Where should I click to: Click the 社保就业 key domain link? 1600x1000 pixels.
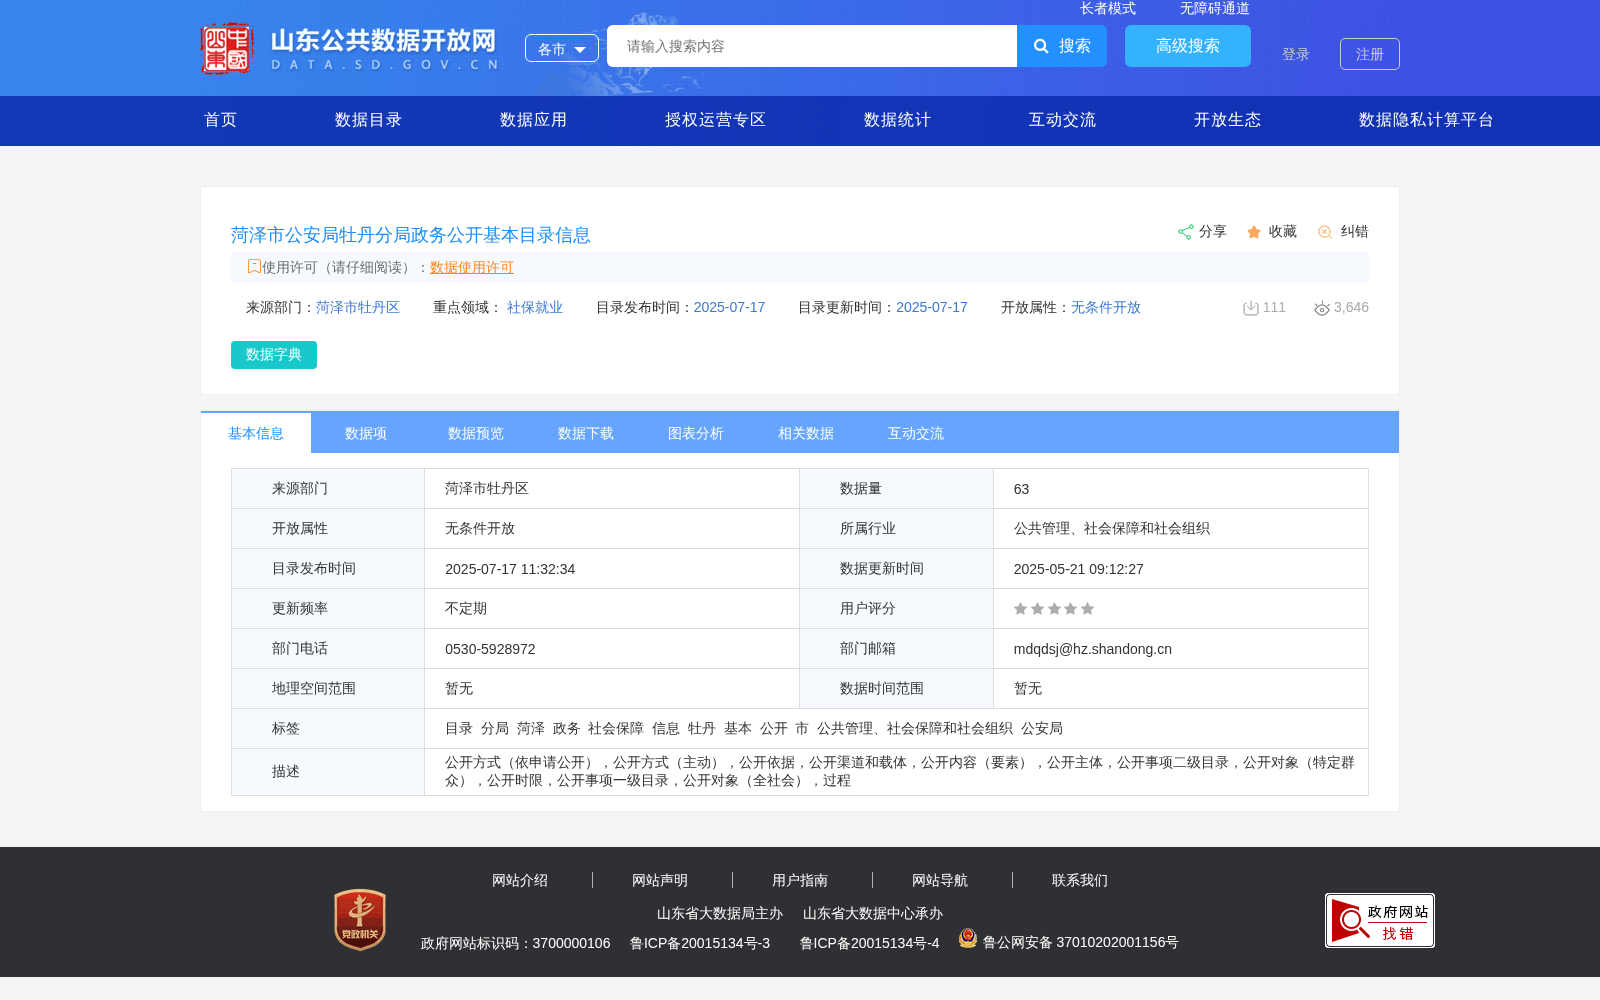pos(535,307)
